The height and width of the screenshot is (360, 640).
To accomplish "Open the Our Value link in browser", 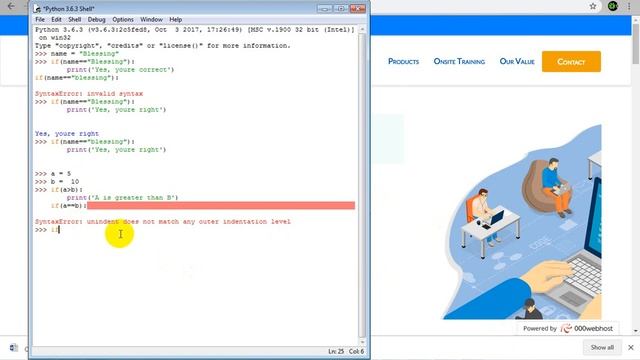I will pos(517,61).
